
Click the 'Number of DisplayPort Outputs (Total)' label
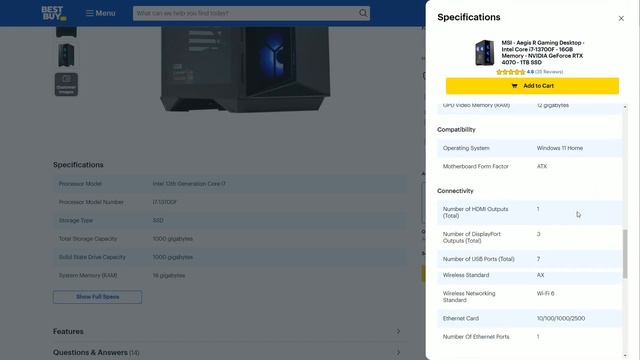pos(471,237)
